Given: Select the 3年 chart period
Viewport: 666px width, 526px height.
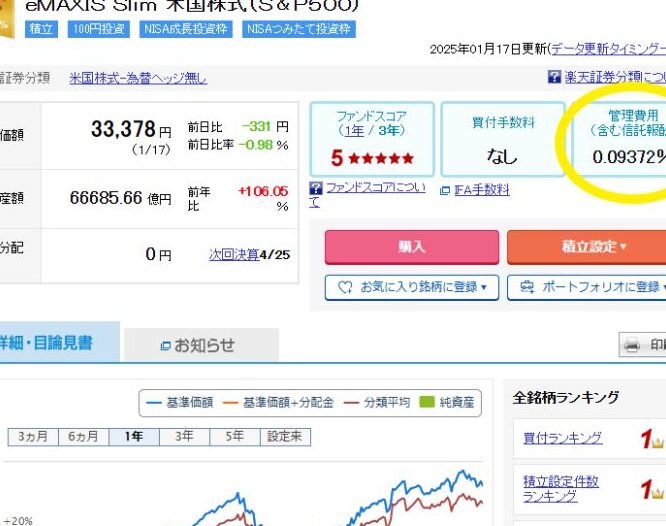Looking at the screenshot, I should point(184,437).
